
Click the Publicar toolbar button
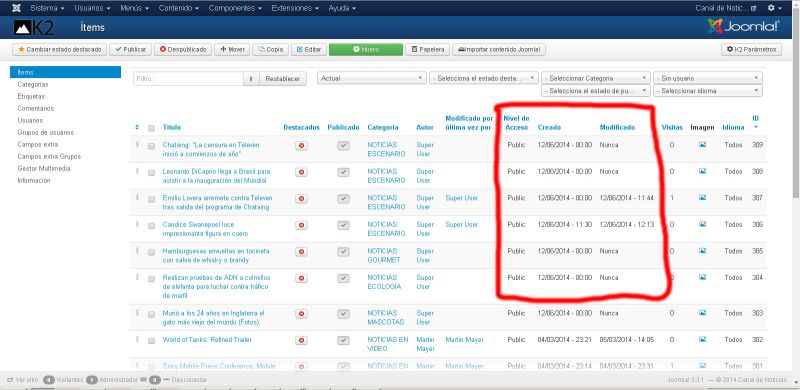tap(131, 50)
